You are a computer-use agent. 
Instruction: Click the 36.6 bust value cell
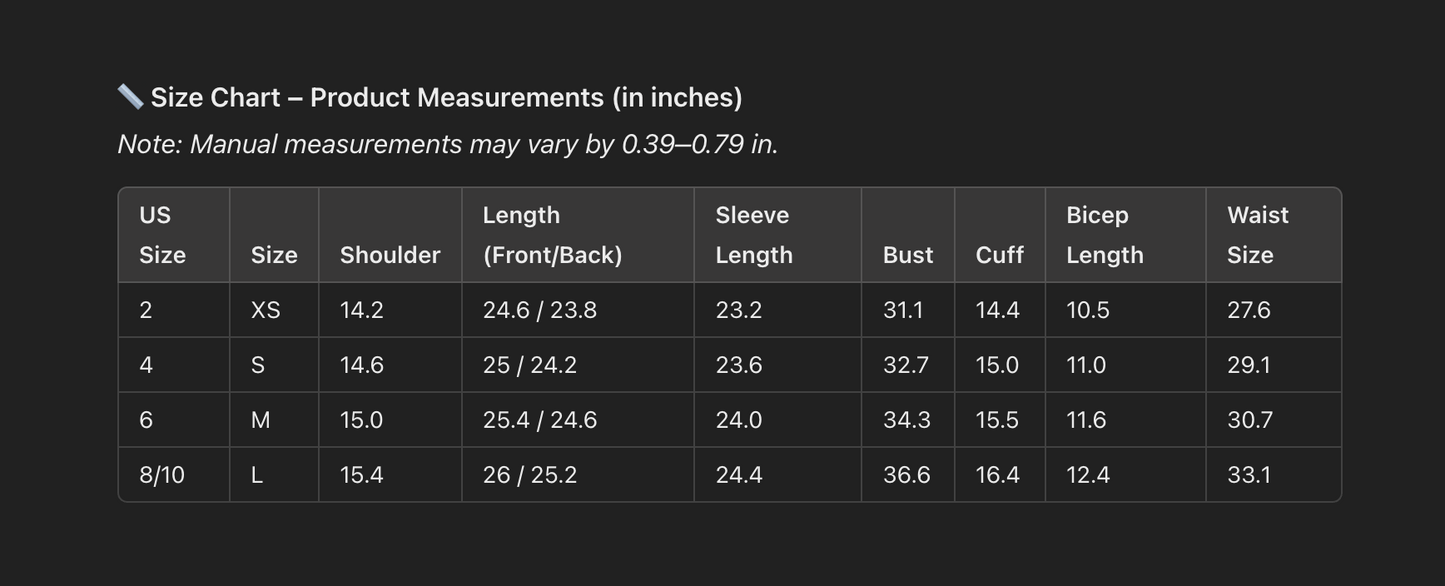(906, 475)
